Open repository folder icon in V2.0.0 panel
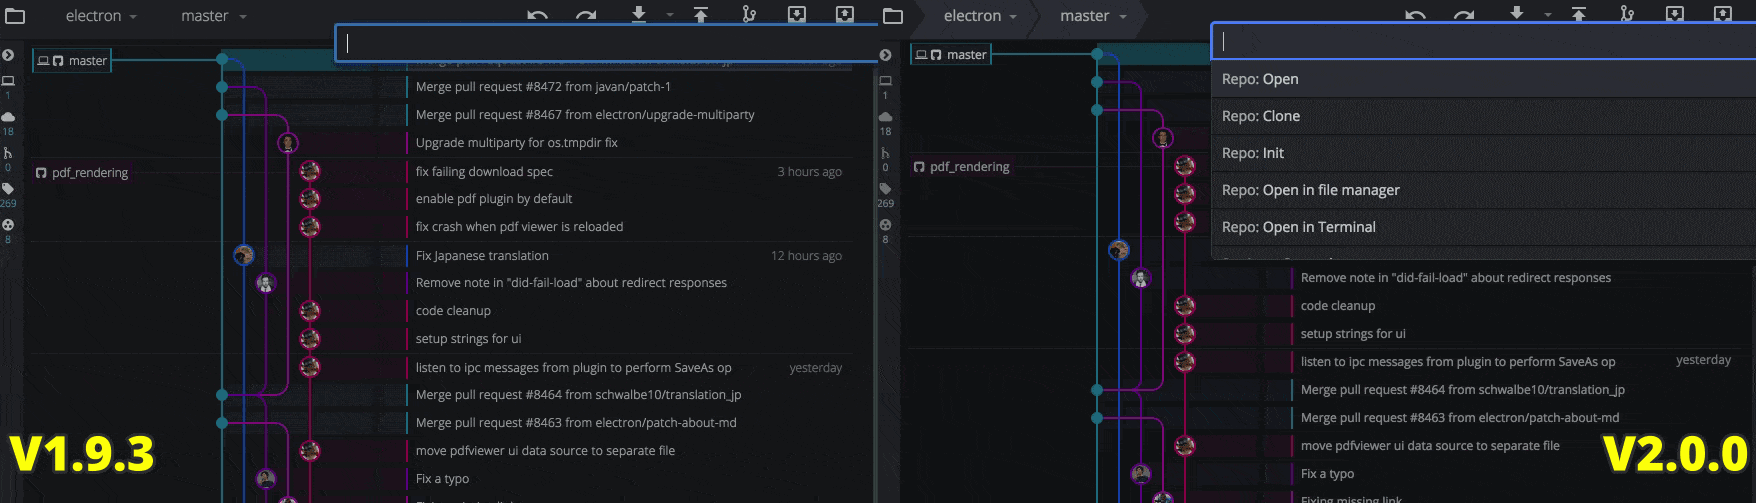 [x=893, y=16]
